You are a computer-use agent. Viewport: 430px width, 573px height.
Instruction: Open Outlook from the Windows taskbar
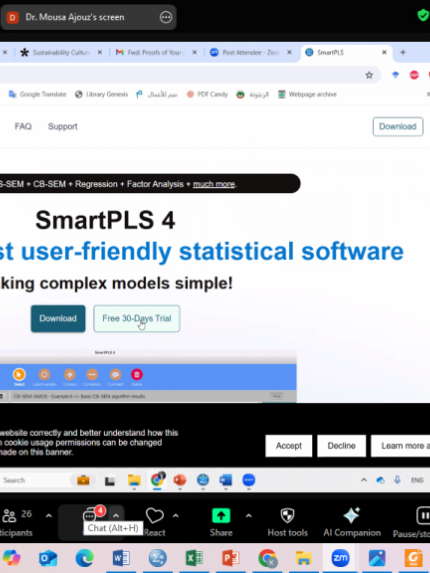tap(48, 558)
